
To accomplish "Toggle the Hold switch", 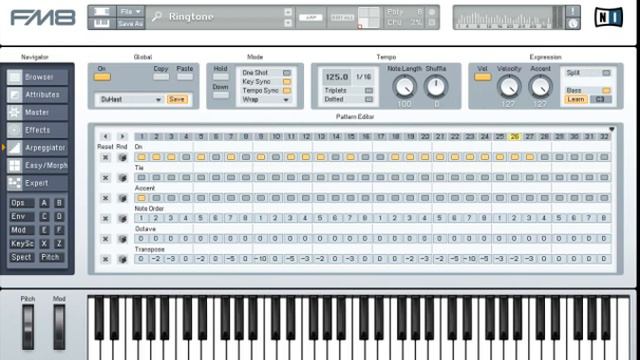I will click(x=220, y=76).
